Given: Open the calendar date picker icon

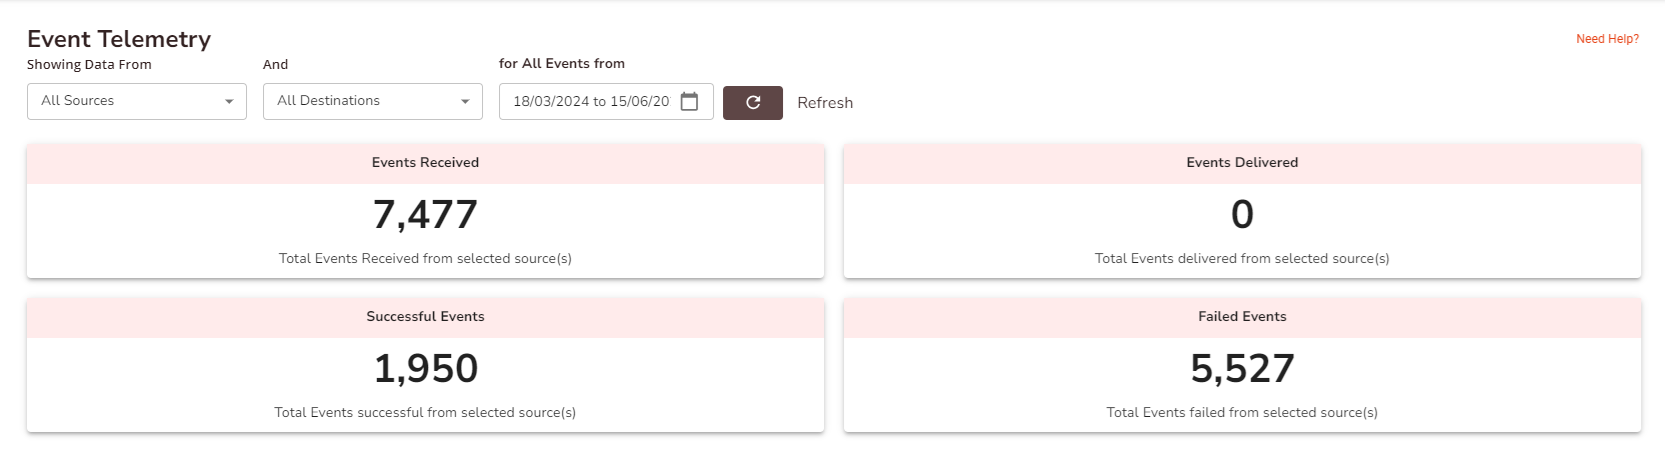Looking at the screenshot, I should (689, 102).
